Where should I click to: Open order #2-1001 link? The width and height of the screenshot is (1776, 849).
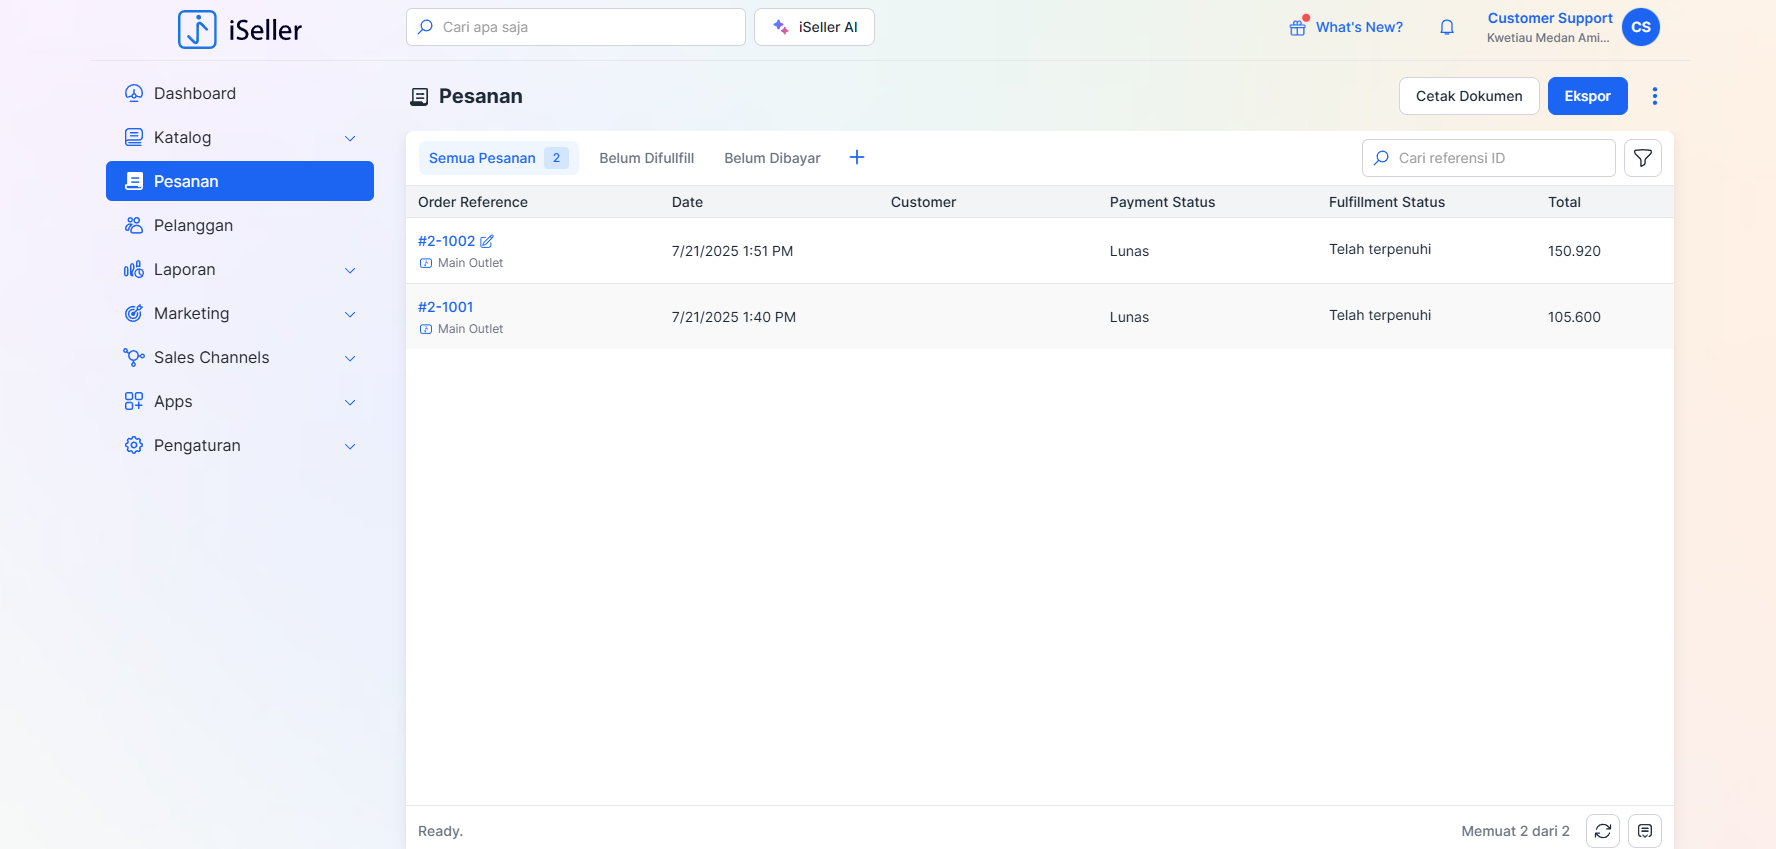click(x=446, y=307)
